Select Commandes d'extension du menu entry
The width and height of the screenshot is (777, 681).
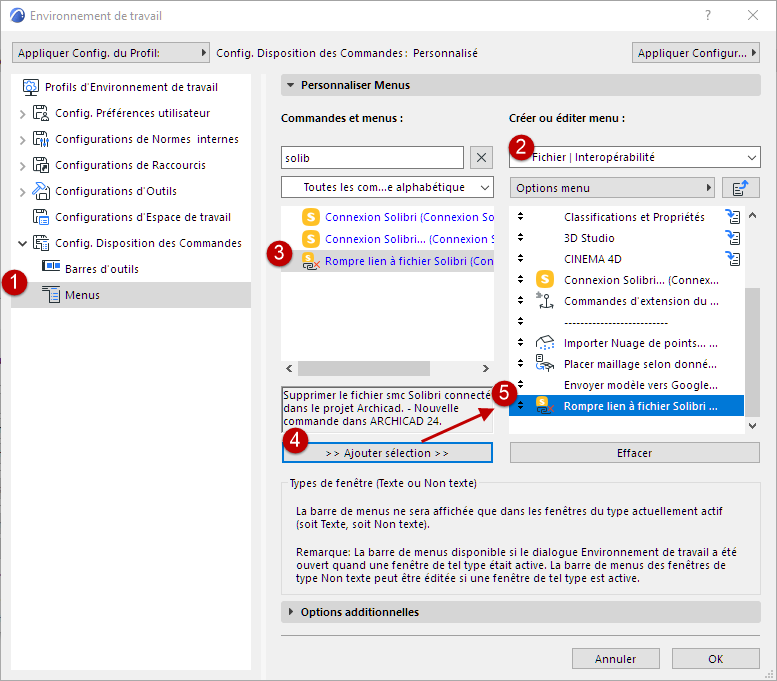point(626,301)
